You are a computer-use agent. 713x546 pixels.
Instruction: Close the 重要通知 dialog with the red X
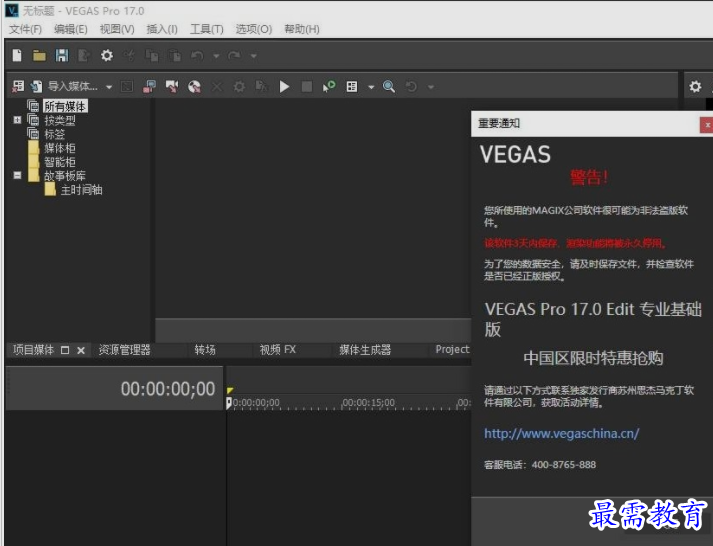tap(707, 125)
